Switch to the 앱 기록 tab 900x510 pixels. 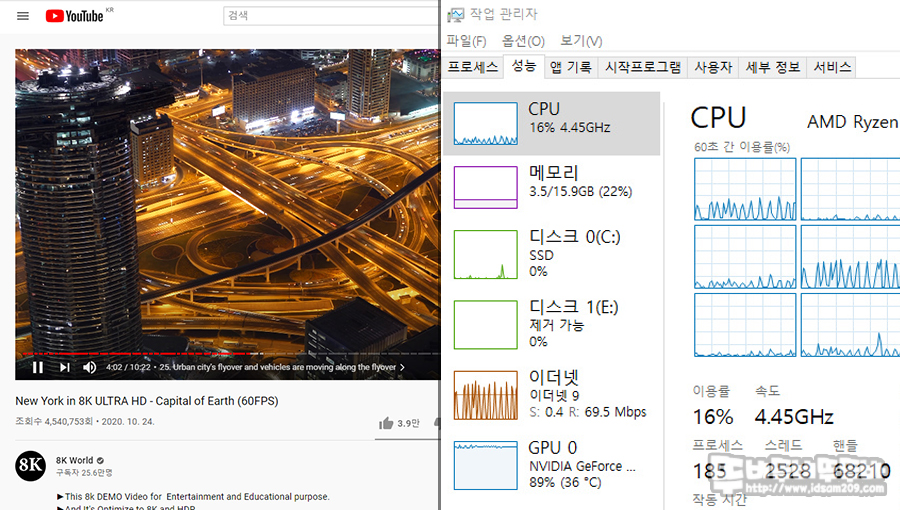(571, 67)
